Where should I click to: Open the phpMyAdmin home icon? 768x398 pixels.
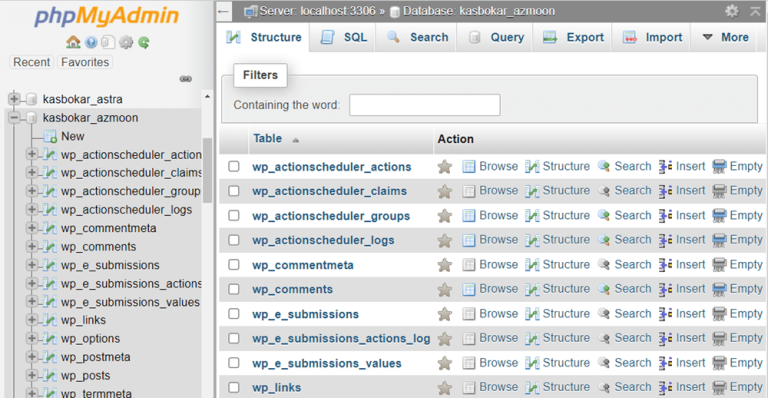(73, 42)
